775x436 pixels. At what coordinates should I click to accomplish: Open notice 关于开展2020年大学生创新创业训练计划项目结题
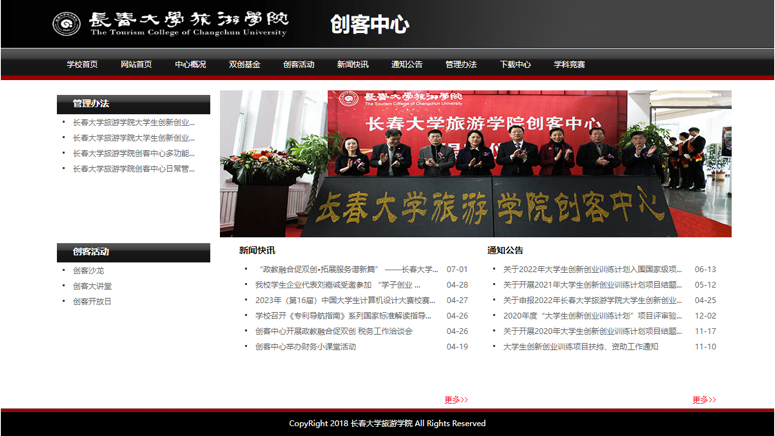(593, 331)
